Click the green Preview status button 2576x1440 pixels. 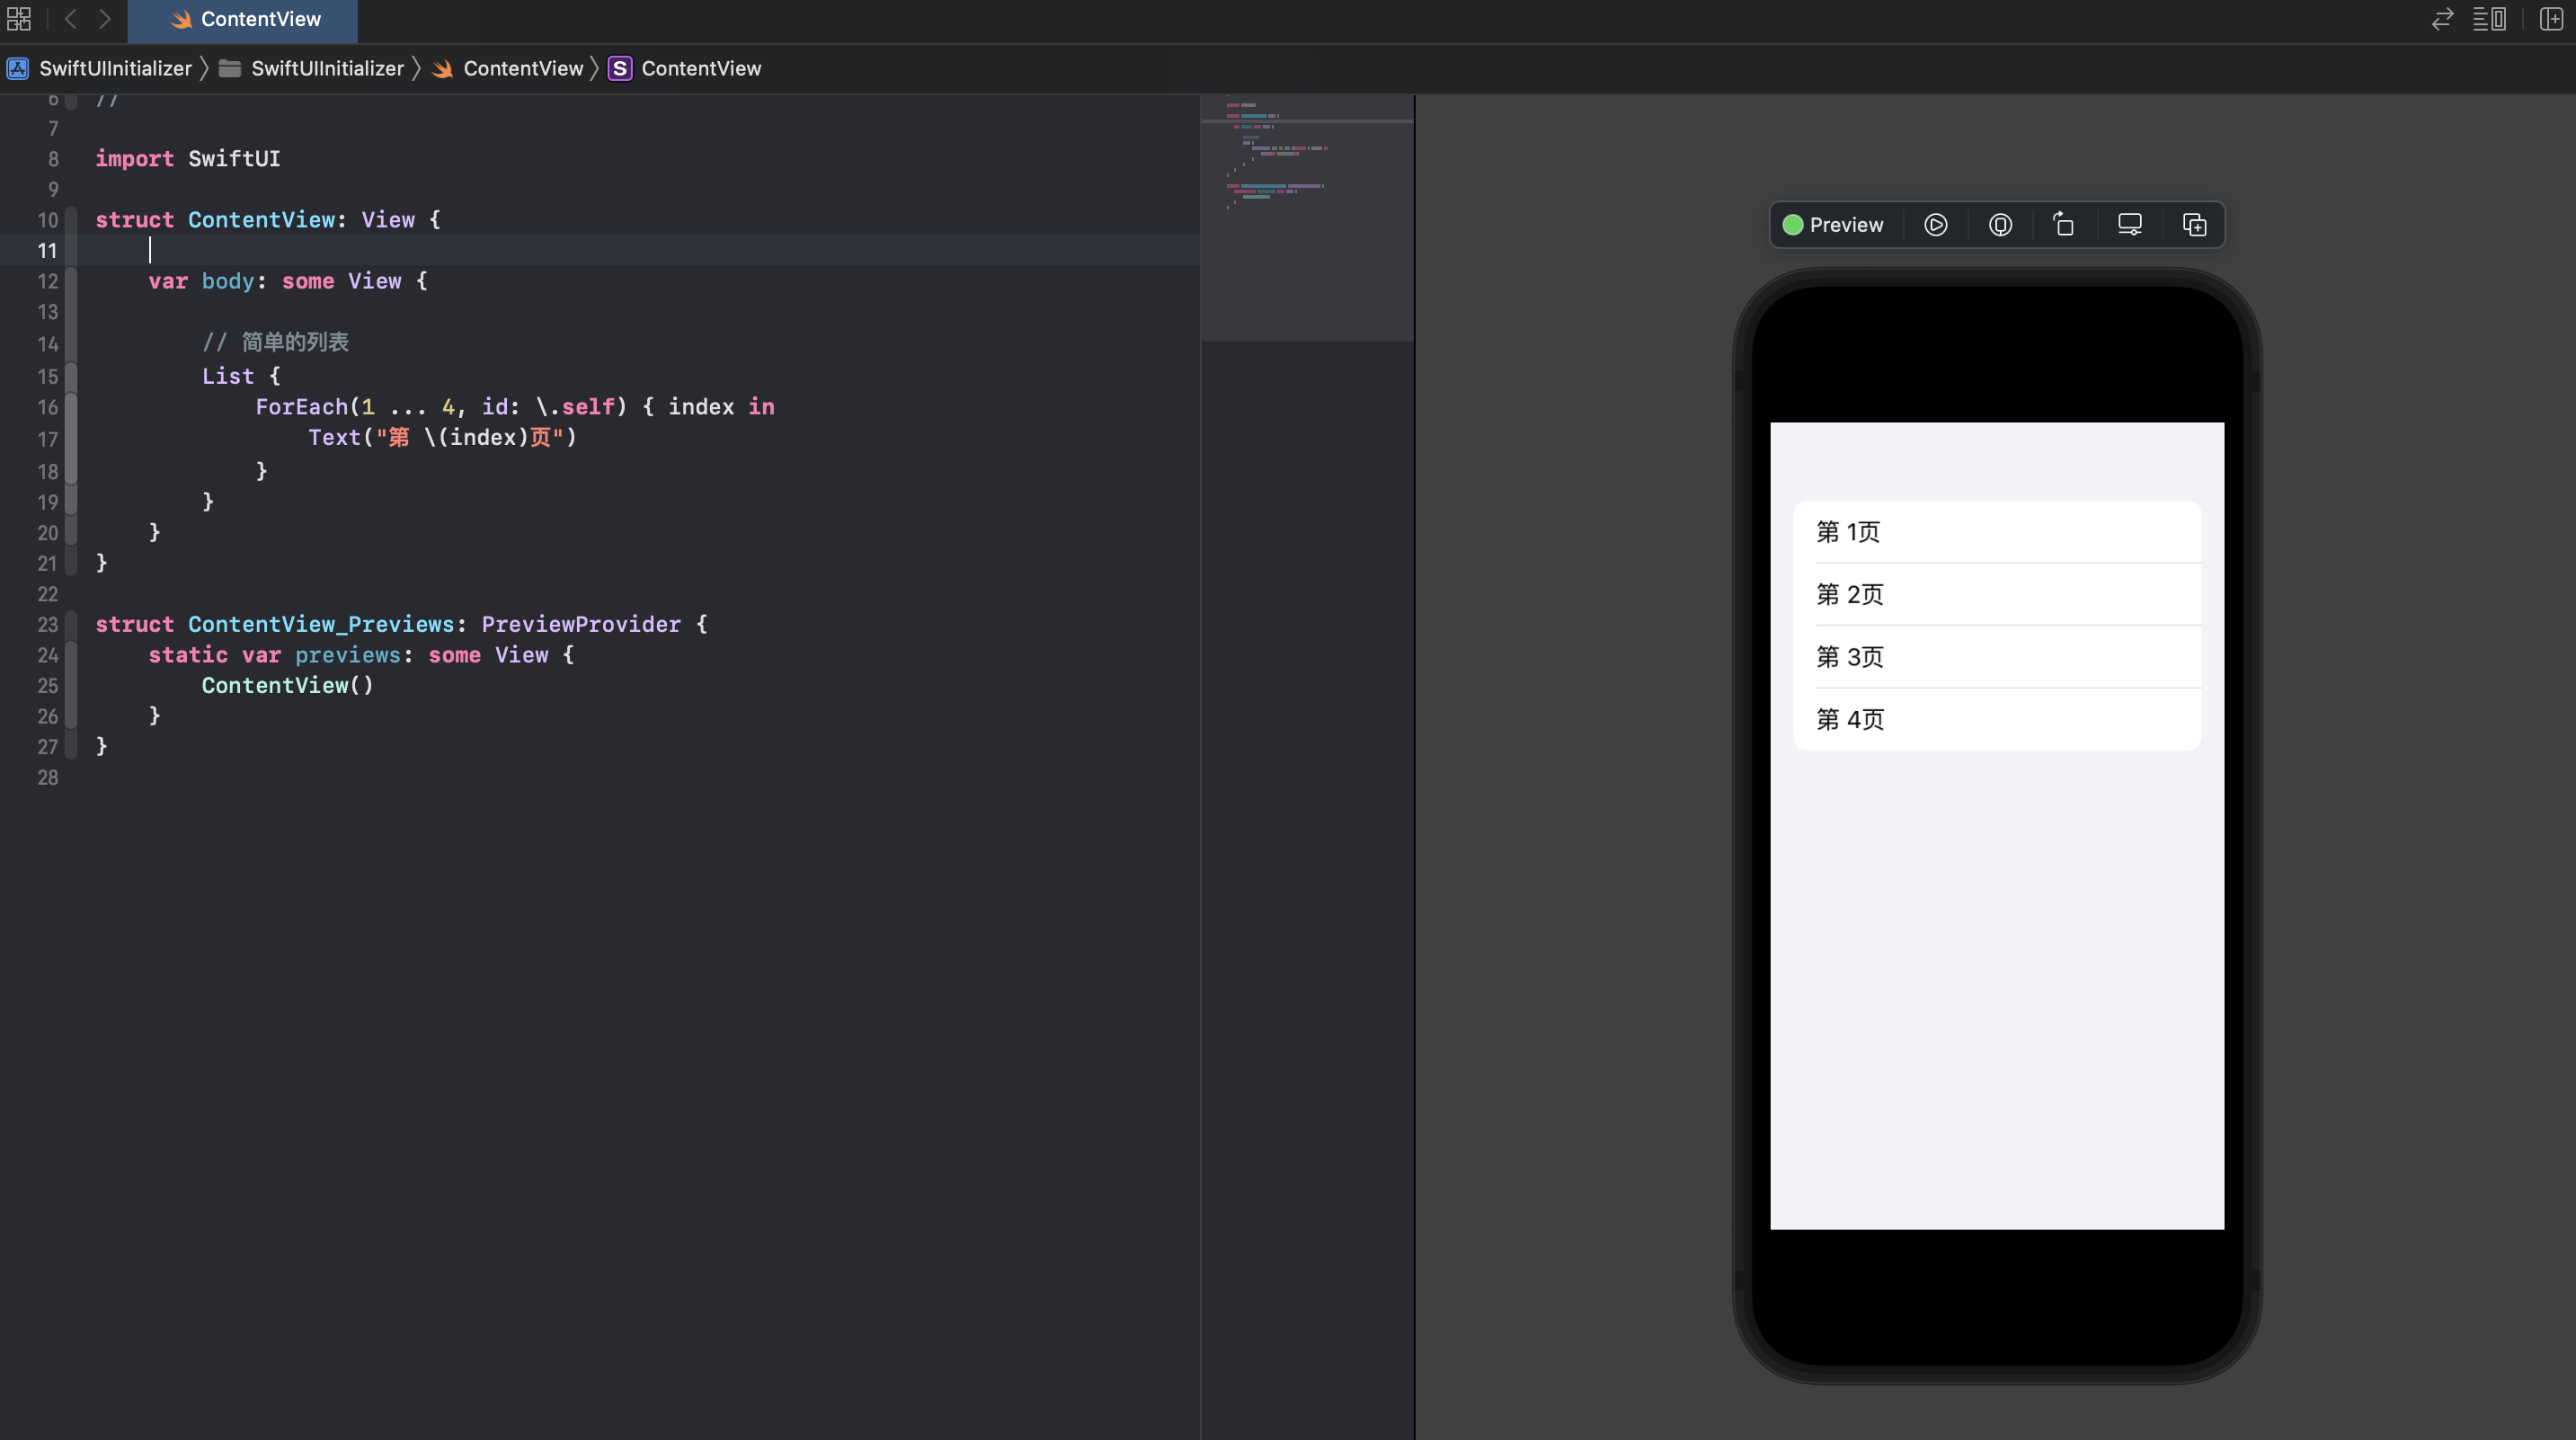[x=1833, y=225]
